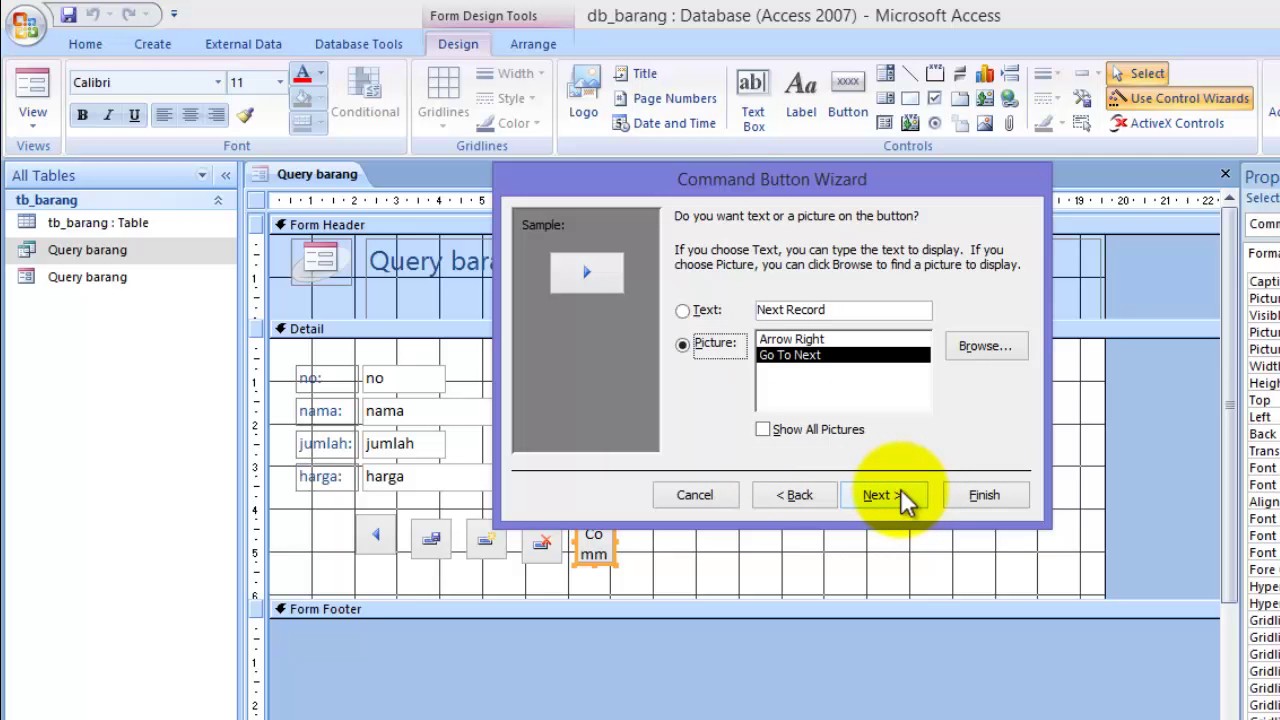Screen dimensions: 1280x720
Task: Click Browse to find a picture
Action: tap(985, 346)
